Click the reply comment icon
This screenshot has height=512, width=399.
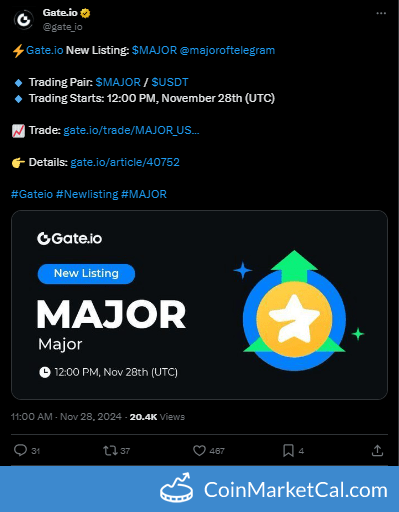tap(20, 450)
